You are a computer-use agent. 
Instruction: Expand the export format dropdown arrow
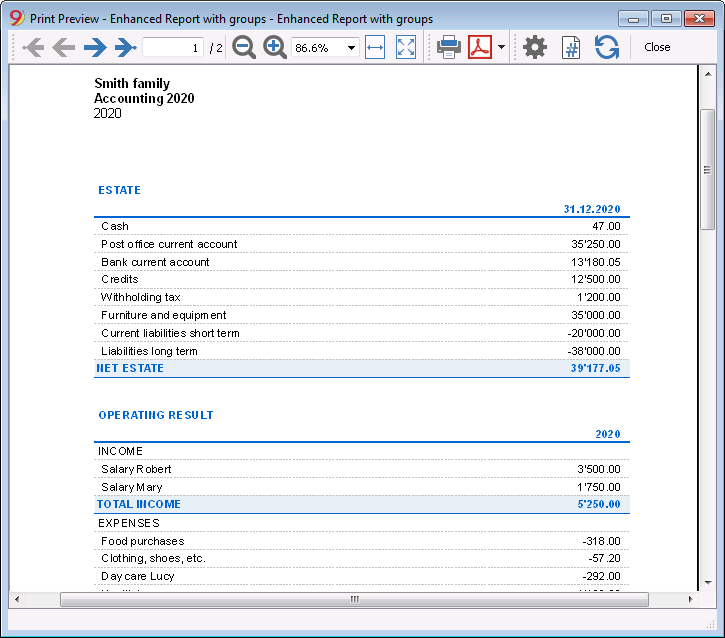coord(501,47)
